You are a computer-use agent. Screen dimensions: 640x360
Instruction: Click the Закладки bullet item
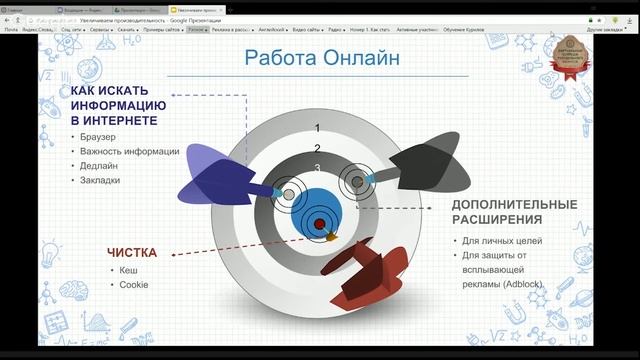(100, 180)
